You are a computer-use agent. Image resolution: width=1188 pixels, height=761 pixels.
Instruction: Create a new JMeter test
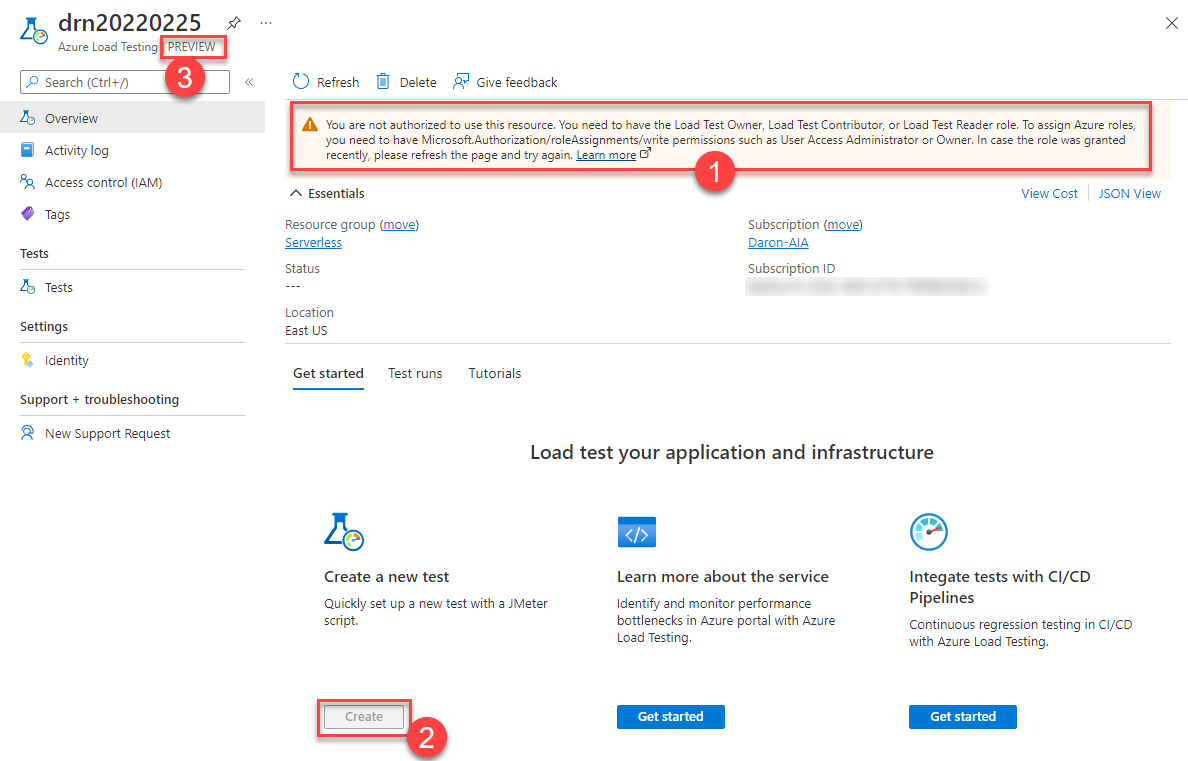pos(363,717)
